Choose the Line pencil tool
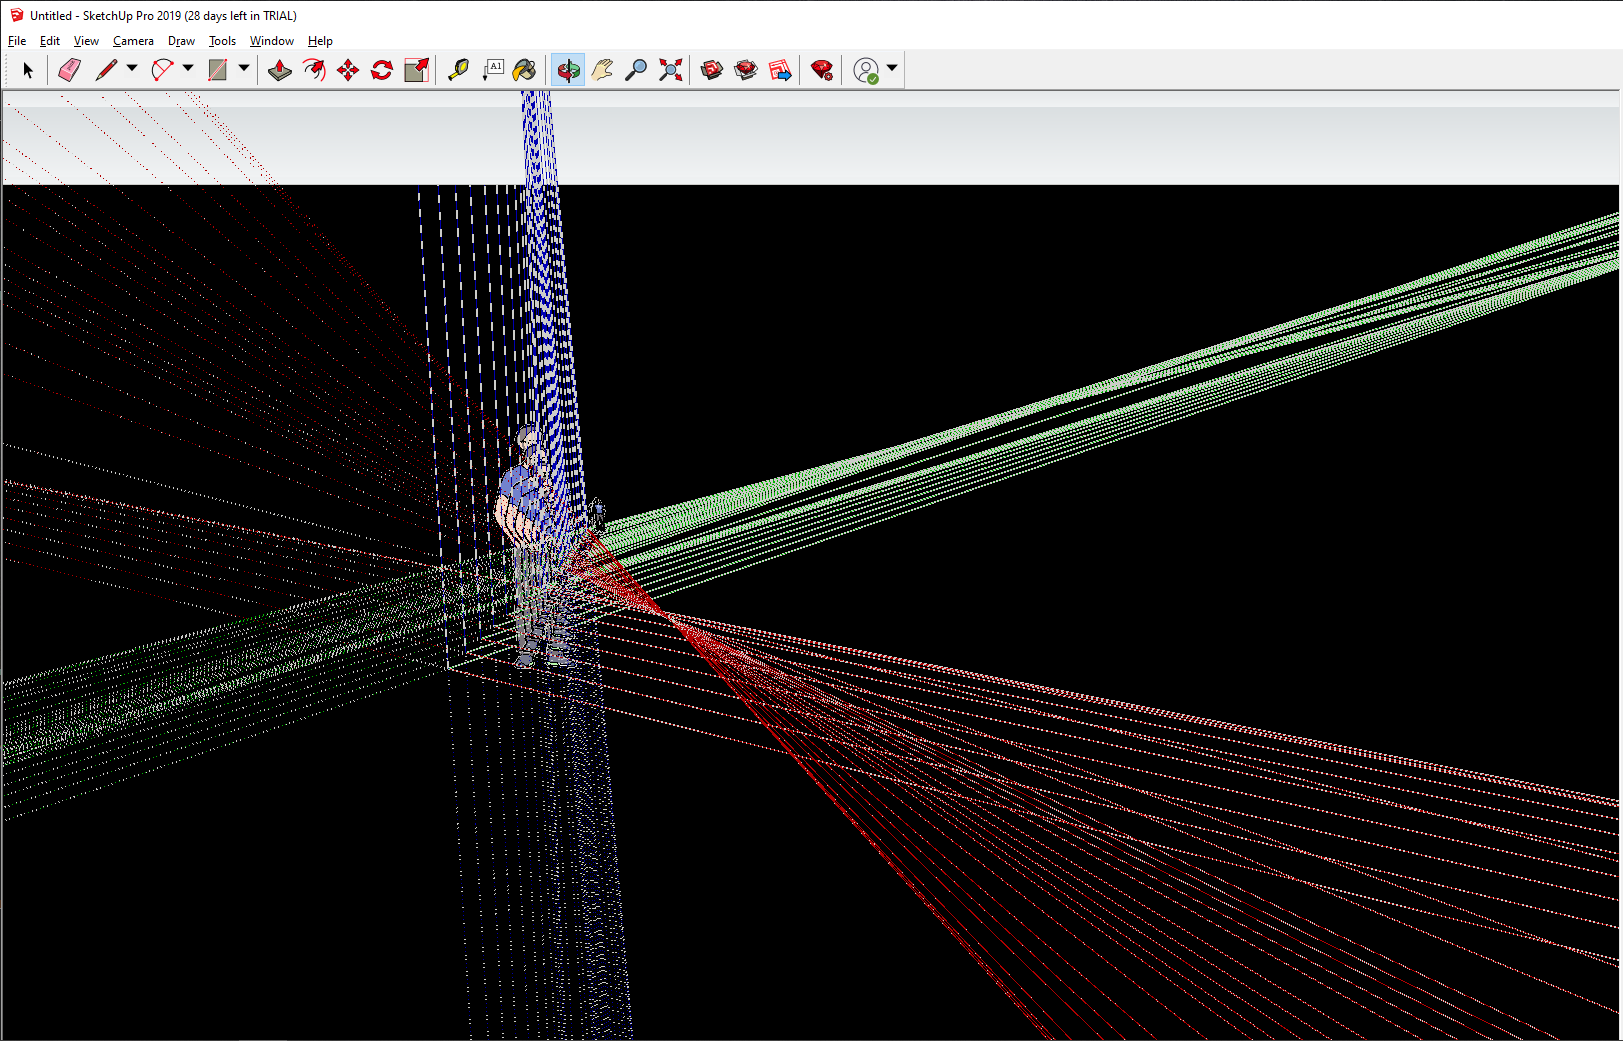The width and height of the screenshot is (1623, 1041). pyautogui.click(x=106, y=70)
